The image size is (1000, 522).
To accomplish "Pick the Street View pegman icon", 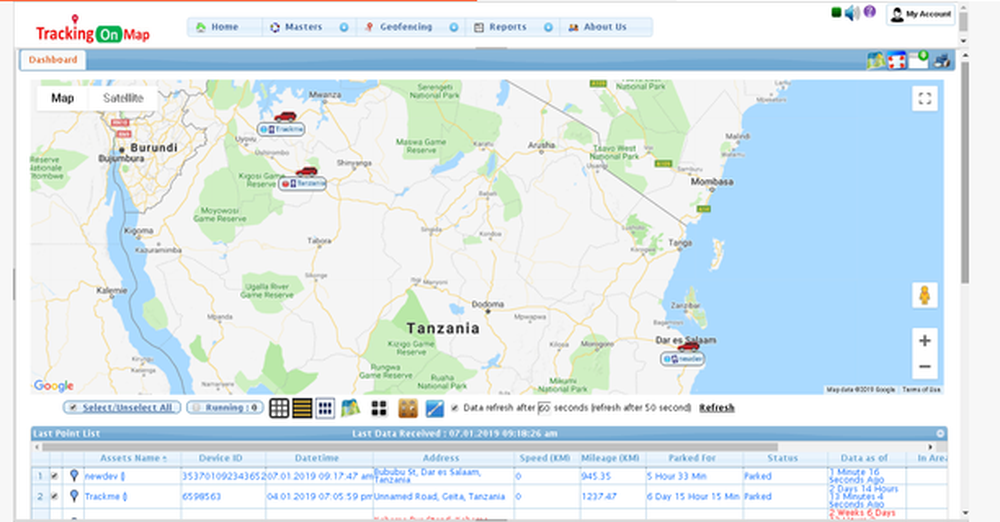I will click(x=924, y=295).
